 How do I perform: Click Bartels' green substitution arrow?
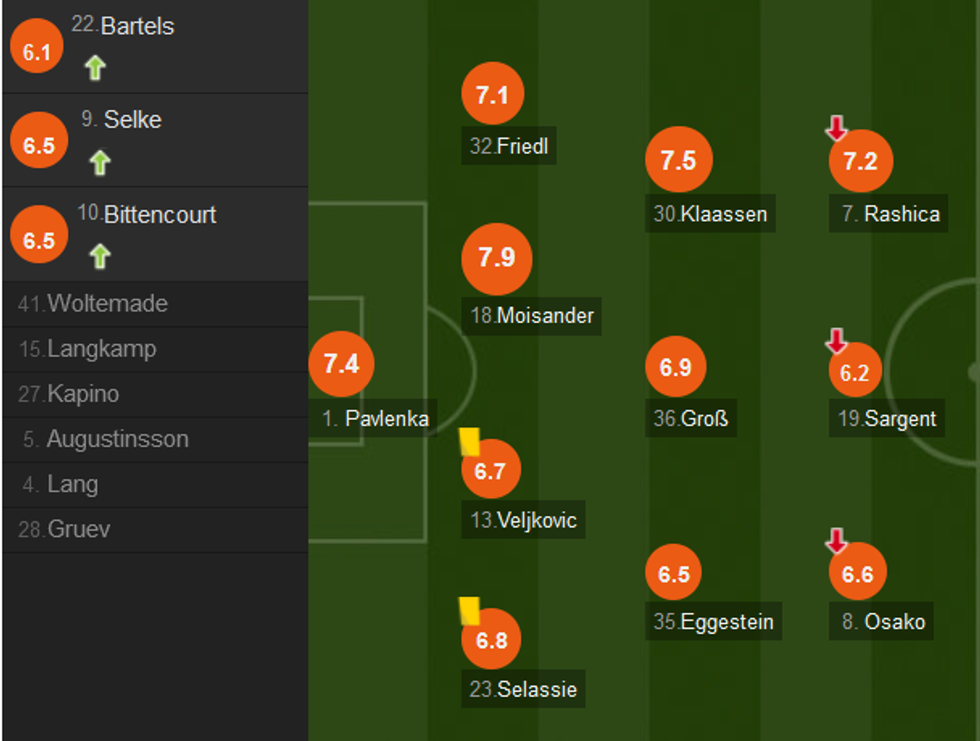tap(95, 68)
